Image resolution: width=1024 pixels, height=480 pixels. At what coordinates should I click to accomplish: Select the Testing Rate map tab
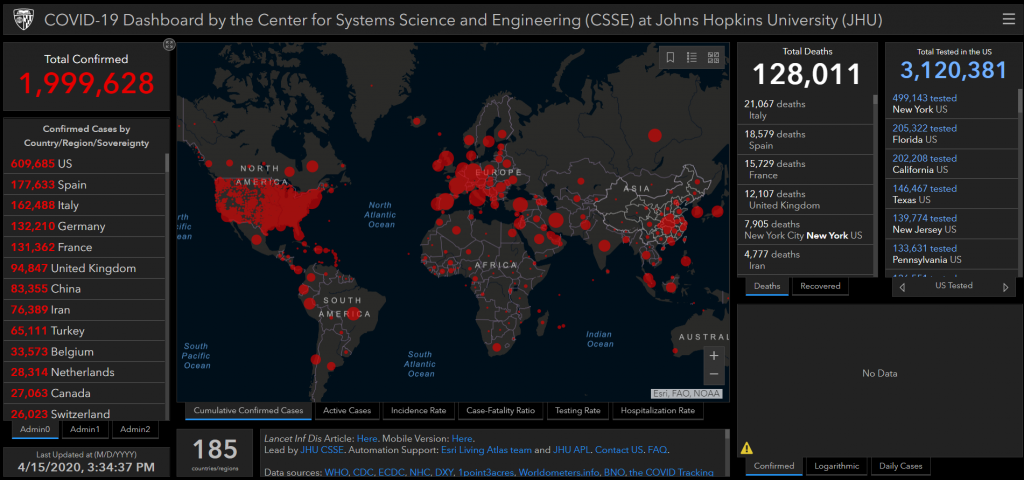[x=578, y=411]
